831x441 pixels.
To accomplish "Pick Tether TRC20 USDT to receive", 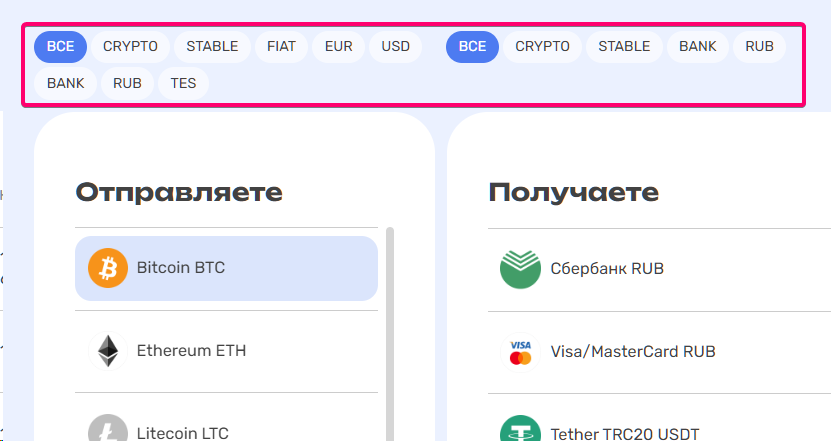I will tap(625, 434).
